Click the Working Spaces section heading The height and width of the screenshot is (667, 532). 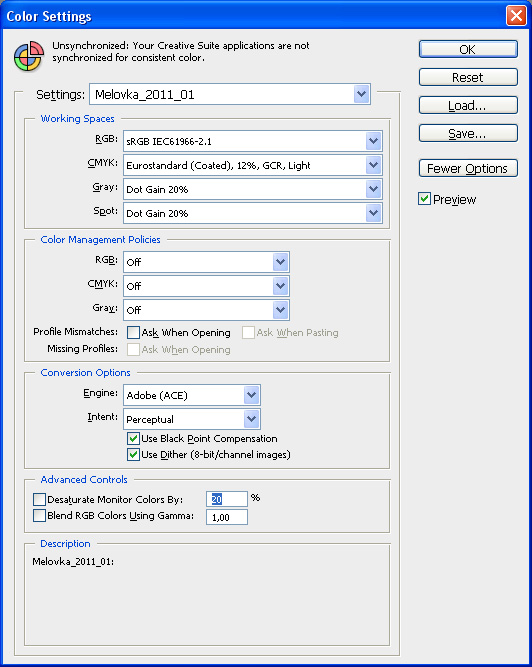(77, 119)
